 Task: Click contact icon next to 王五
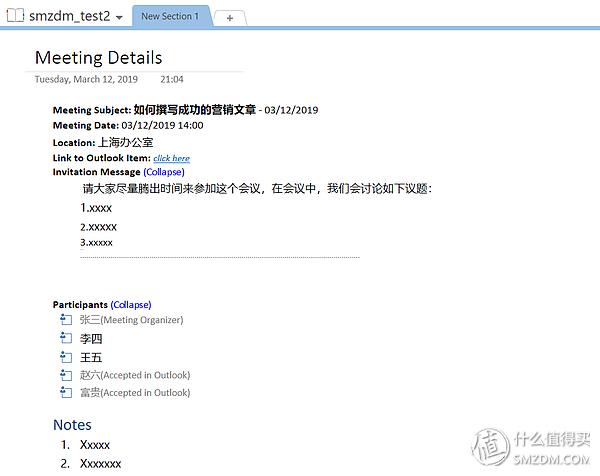pyautogui.click(x=66, y=357)
